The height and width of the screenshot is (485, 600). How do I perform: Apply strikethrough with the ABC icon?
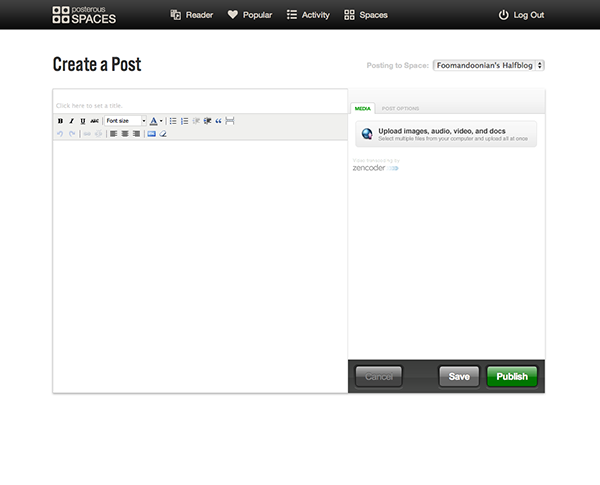94,121
